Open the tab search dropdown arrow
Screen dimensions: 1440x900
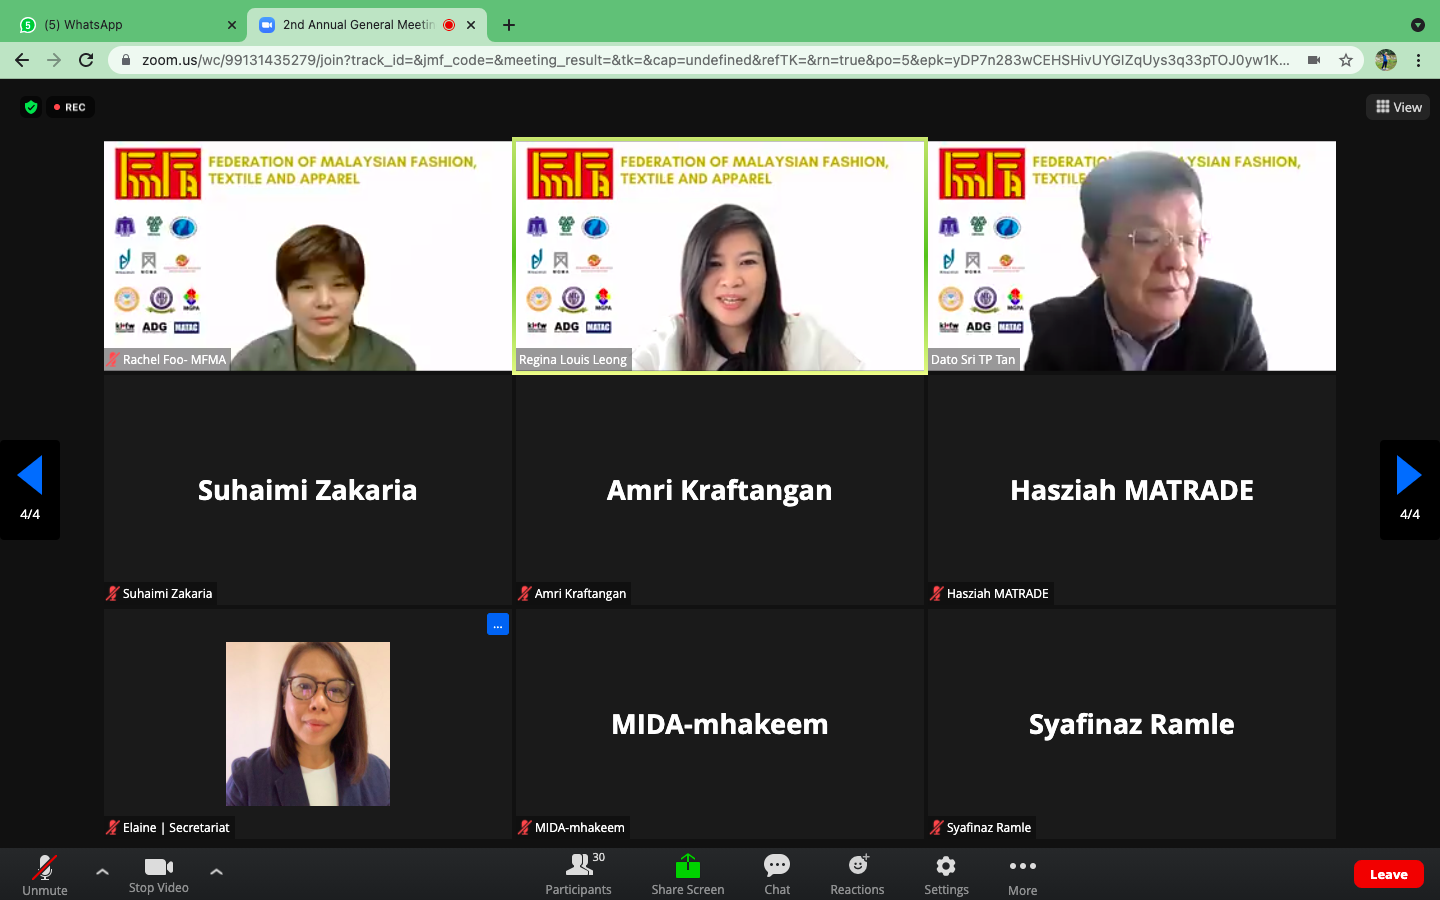(x=1417, y=25)
